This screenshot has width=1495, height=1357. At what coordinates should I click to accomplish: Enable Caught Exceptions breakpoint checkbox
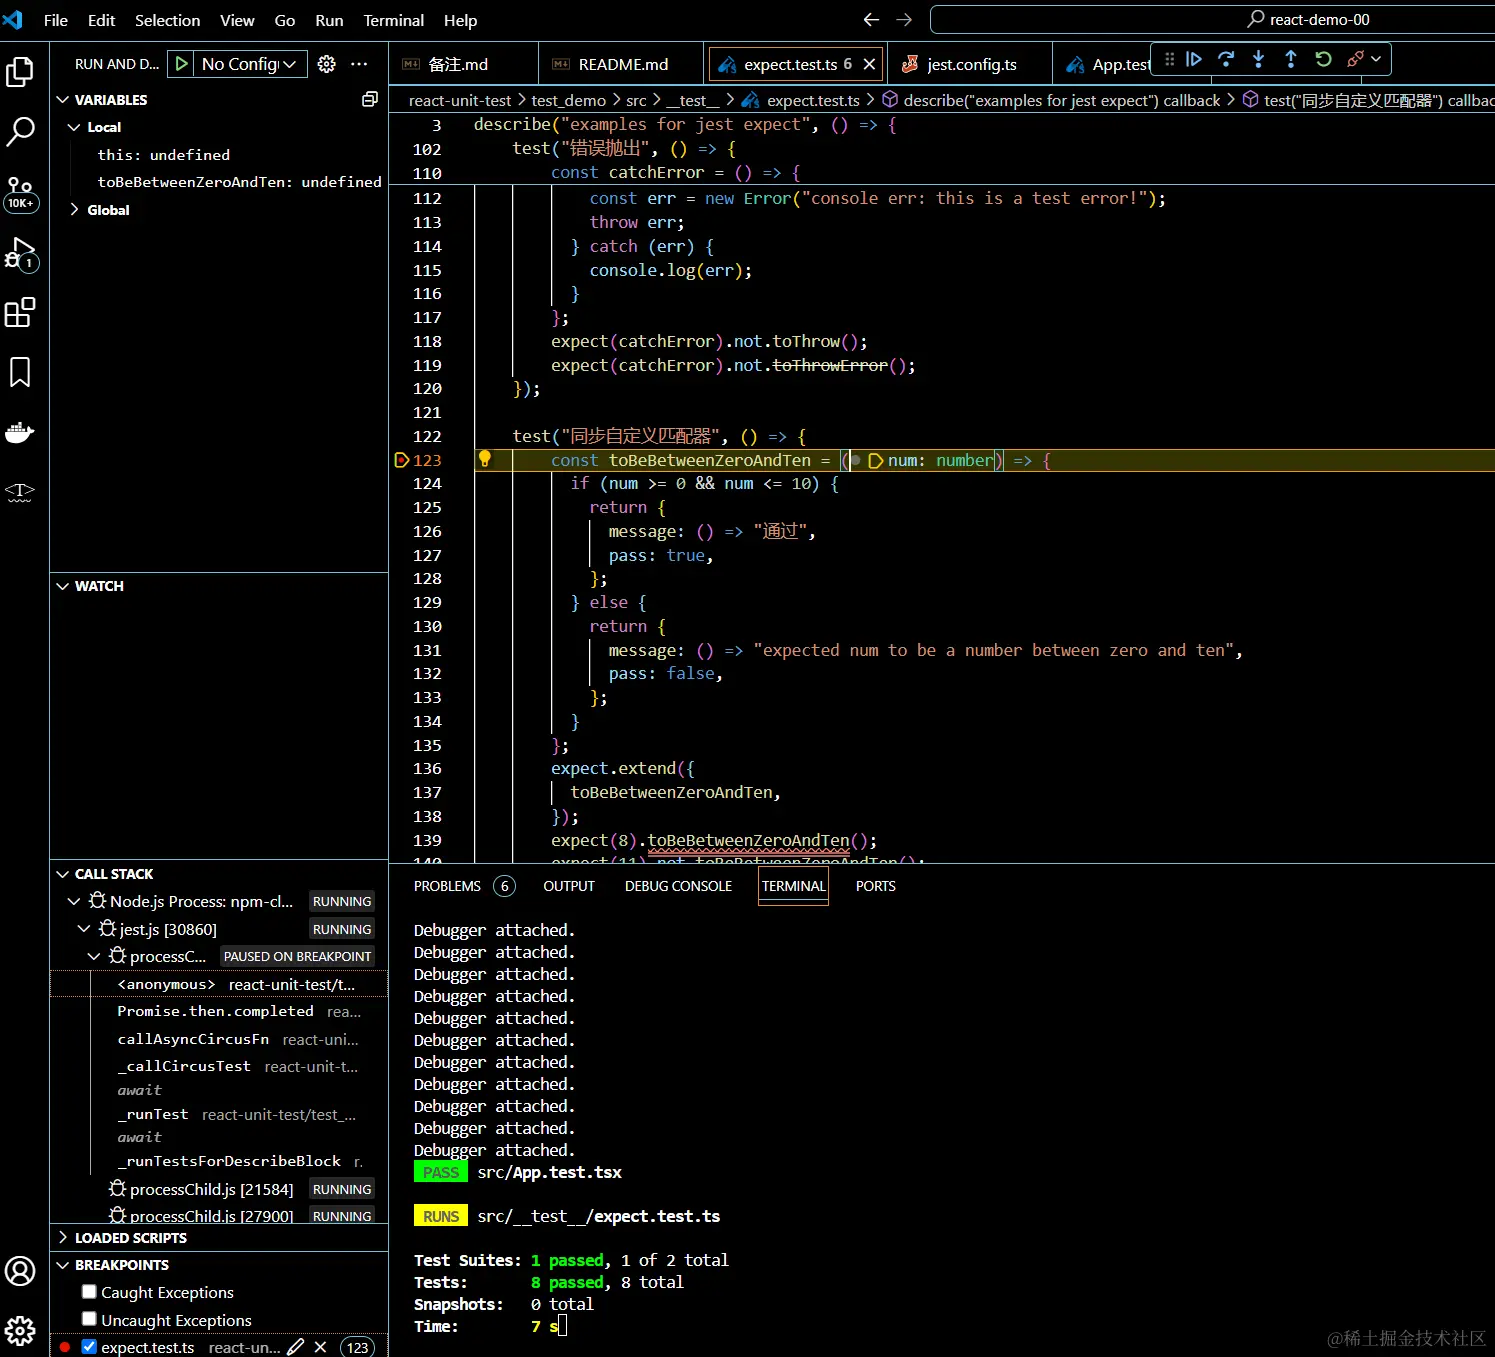tap(89, 1292)
